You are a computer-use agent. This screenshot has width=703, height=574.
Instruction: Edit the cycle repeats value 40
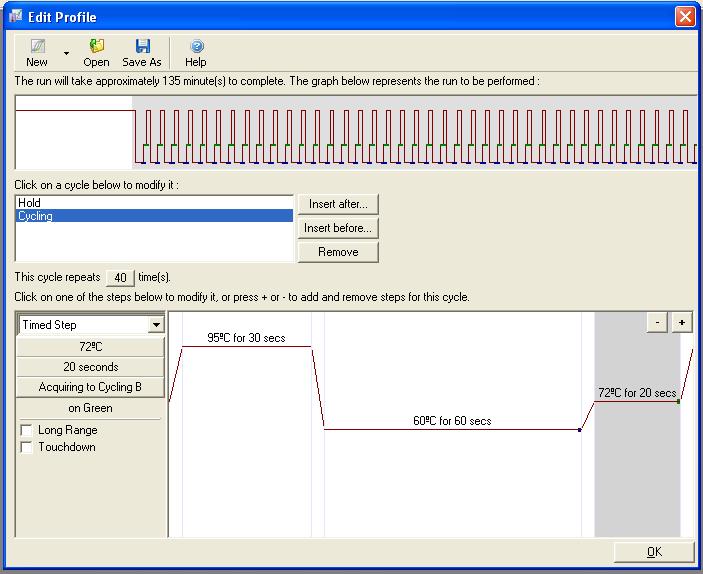[x=120, y=278]
